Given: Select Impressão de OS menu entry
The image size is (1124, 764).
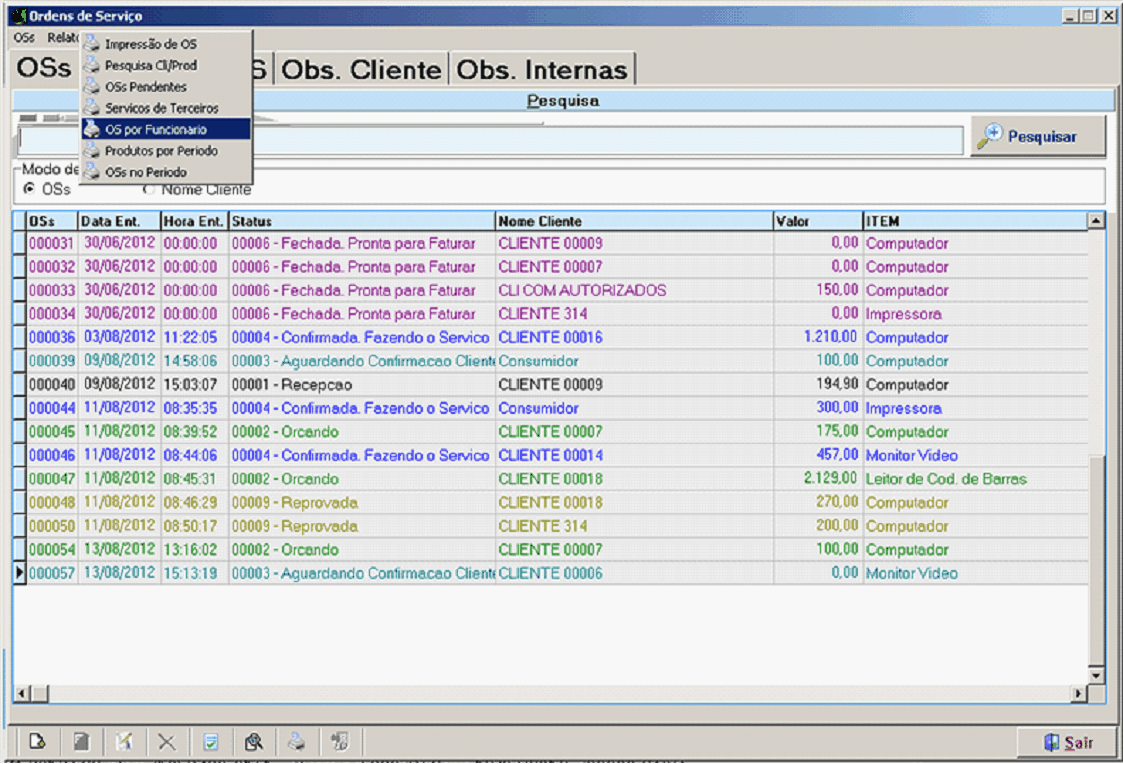Looking at the screenshot, I should 150,44.
